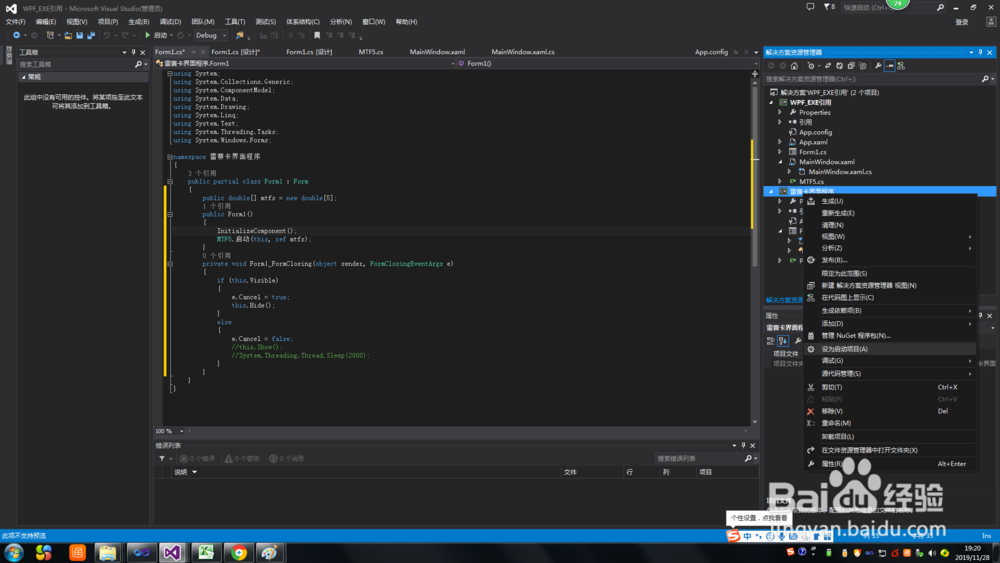The image size is (1000, 563).
Task: Toggle the 0 messages filter in the error list
Action: click(286, 458)
